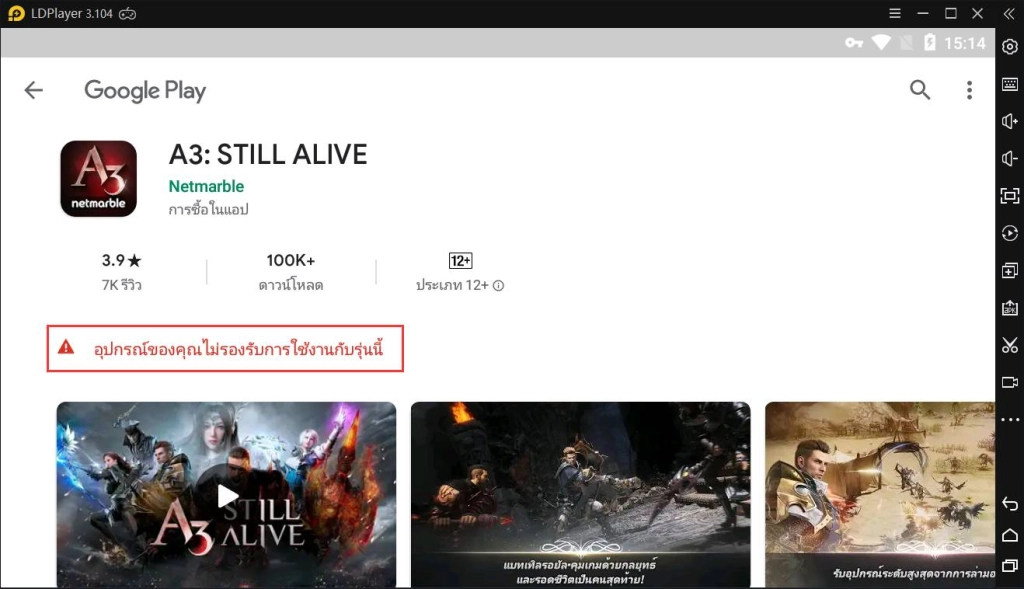Open the three-dot overflow menu
Image resolution: width=1024 pixels, height=589 pixels.
[969, 90]
